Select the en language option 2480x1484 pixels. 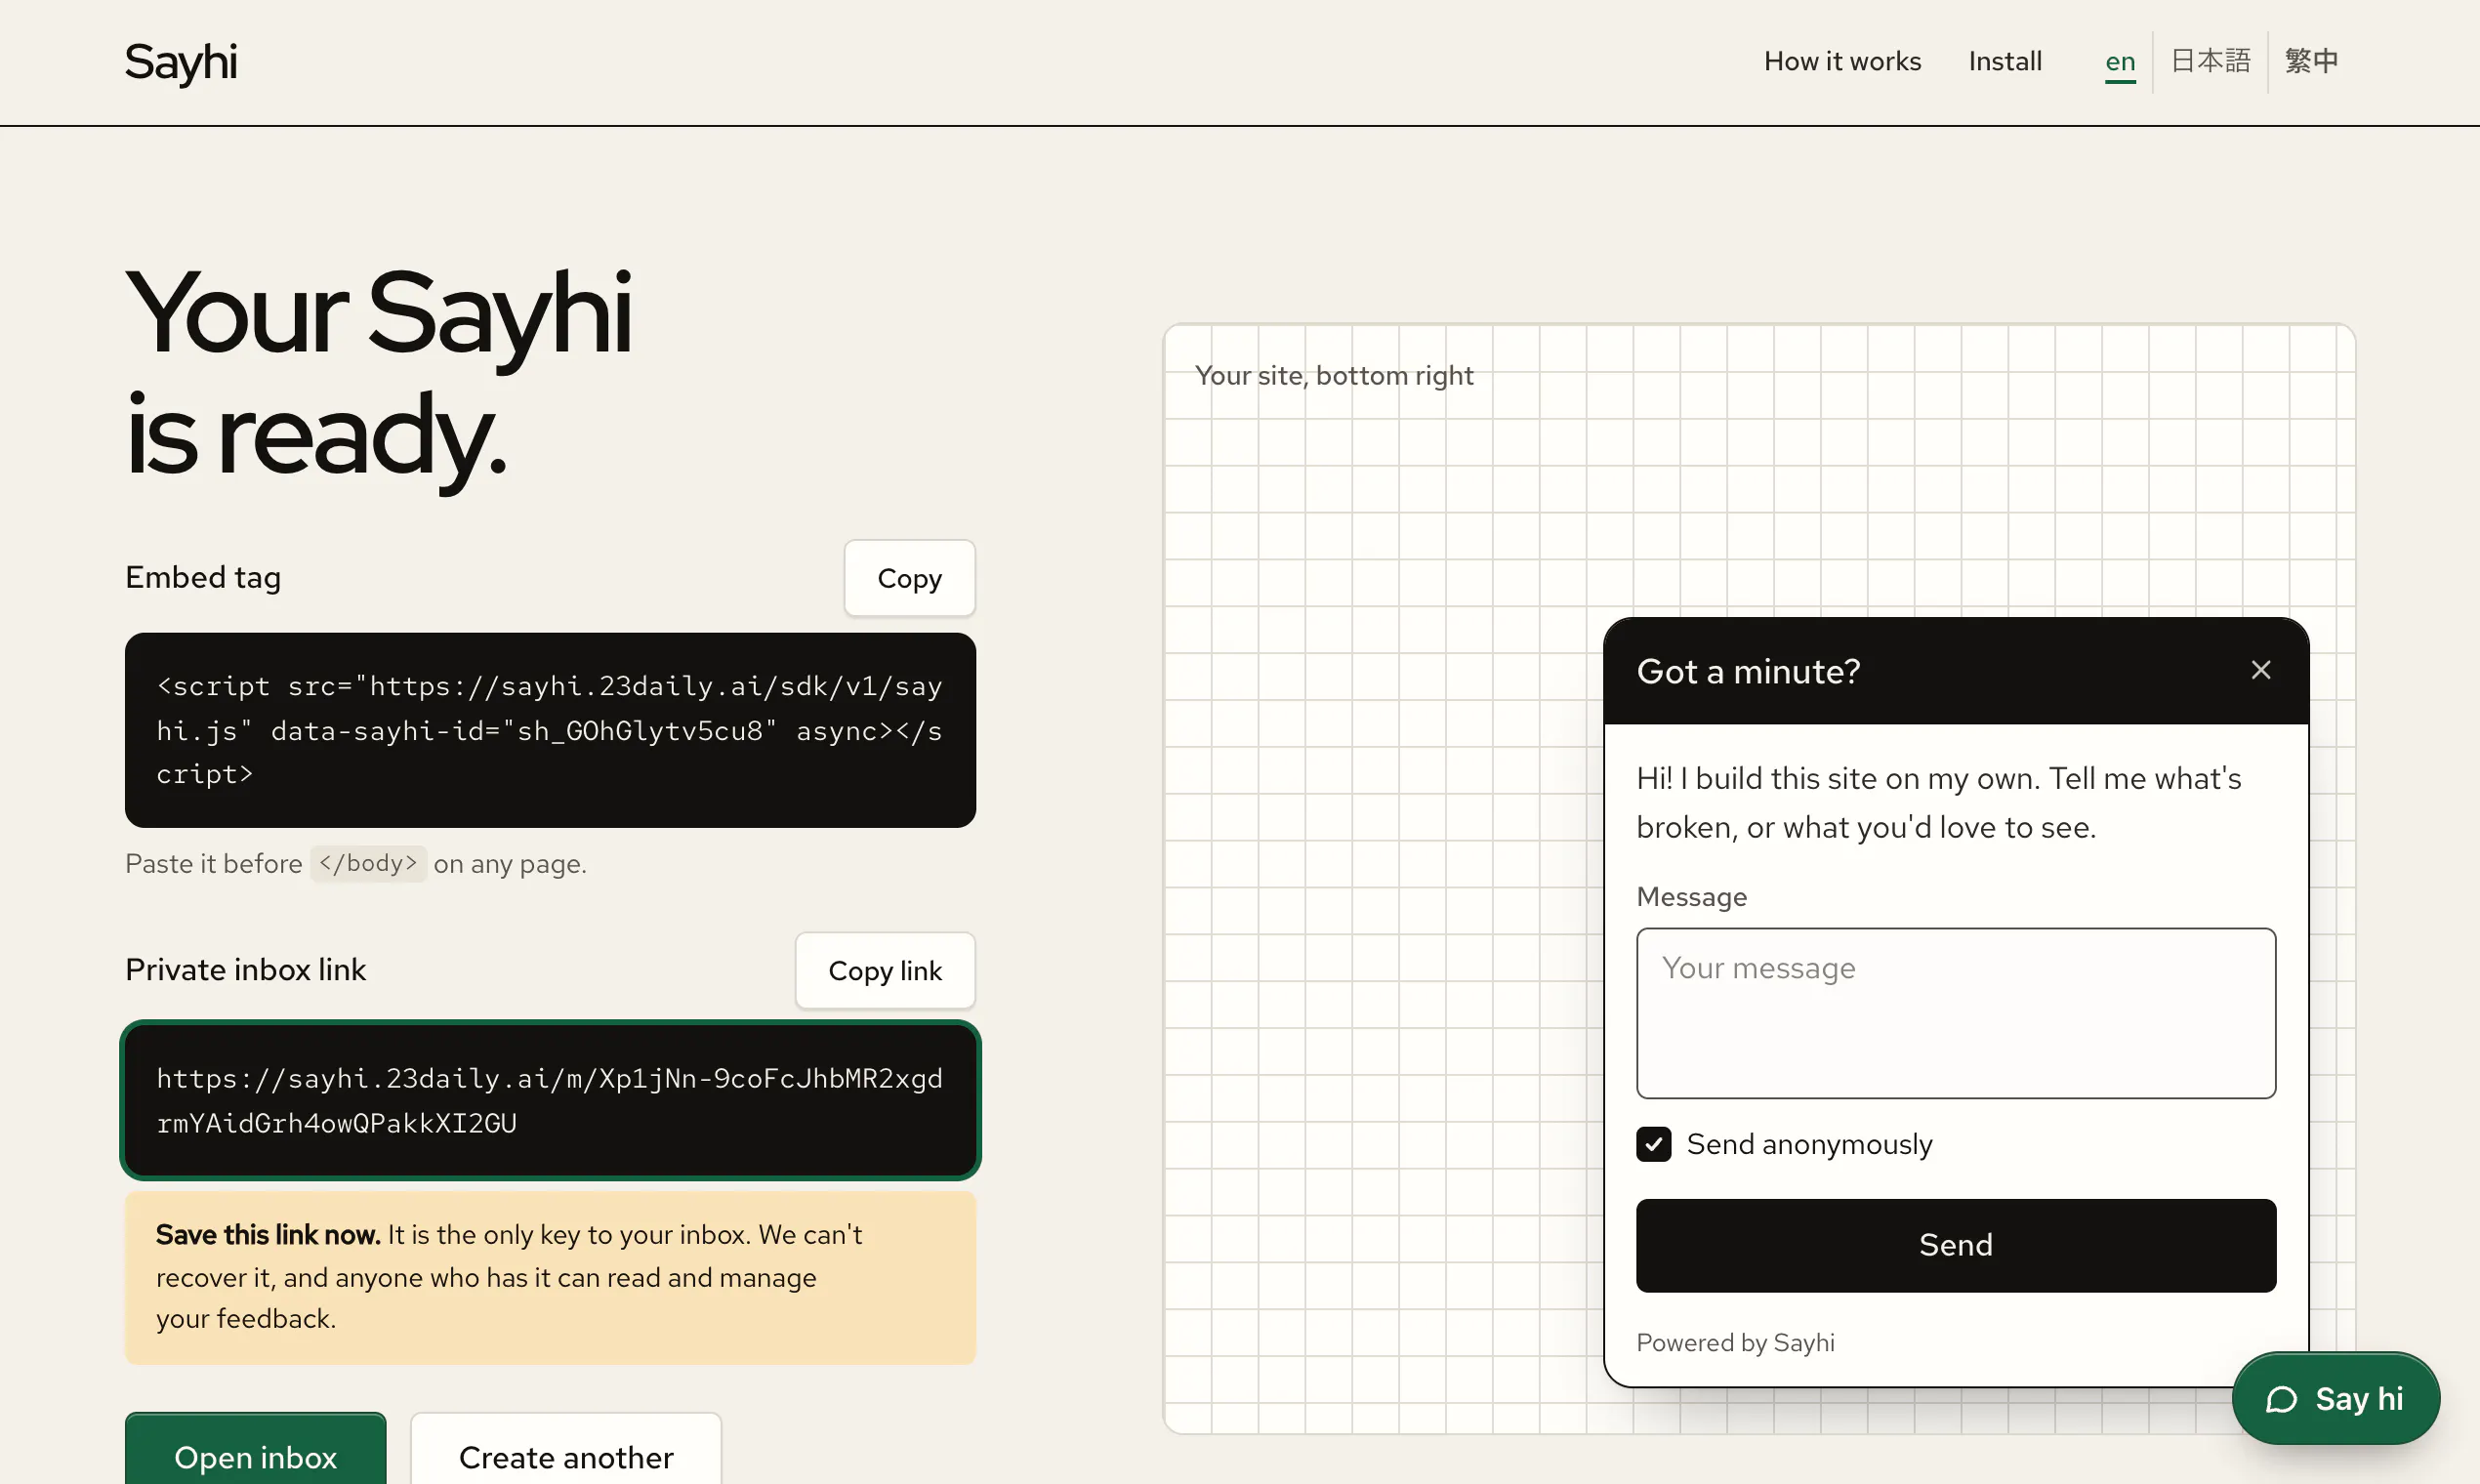point(2120,61)
